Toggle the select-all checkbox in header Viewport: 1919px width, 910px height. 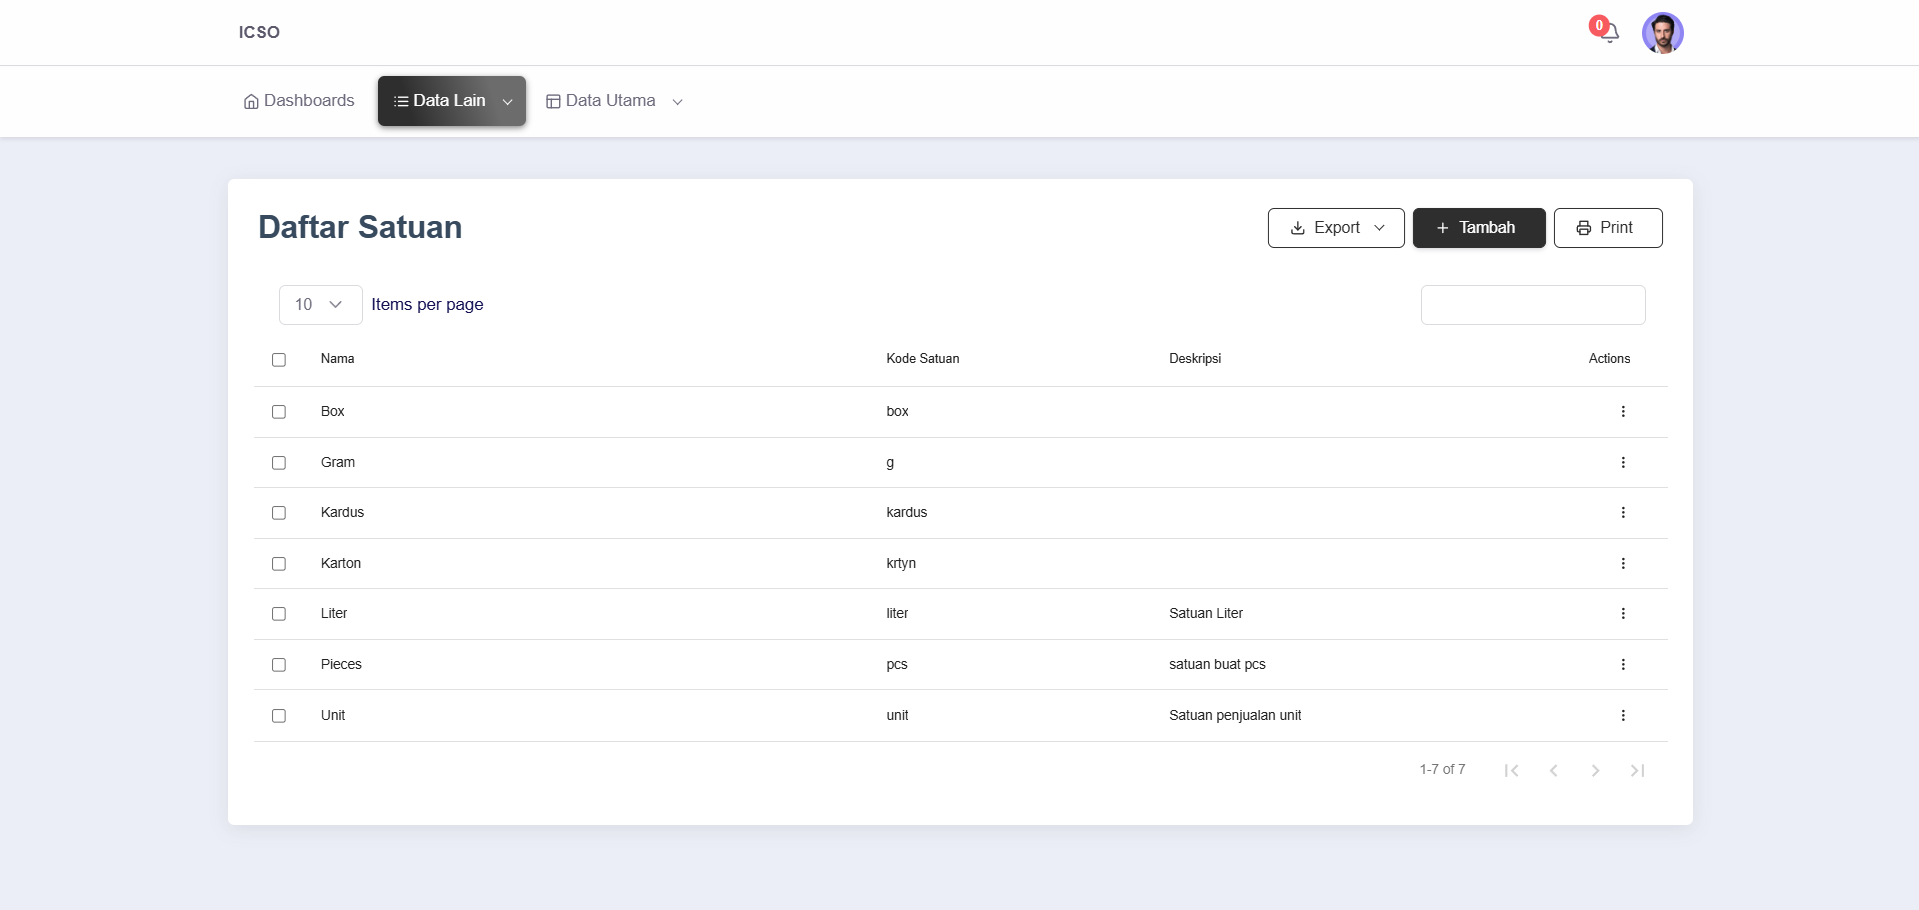click(279, 360)
